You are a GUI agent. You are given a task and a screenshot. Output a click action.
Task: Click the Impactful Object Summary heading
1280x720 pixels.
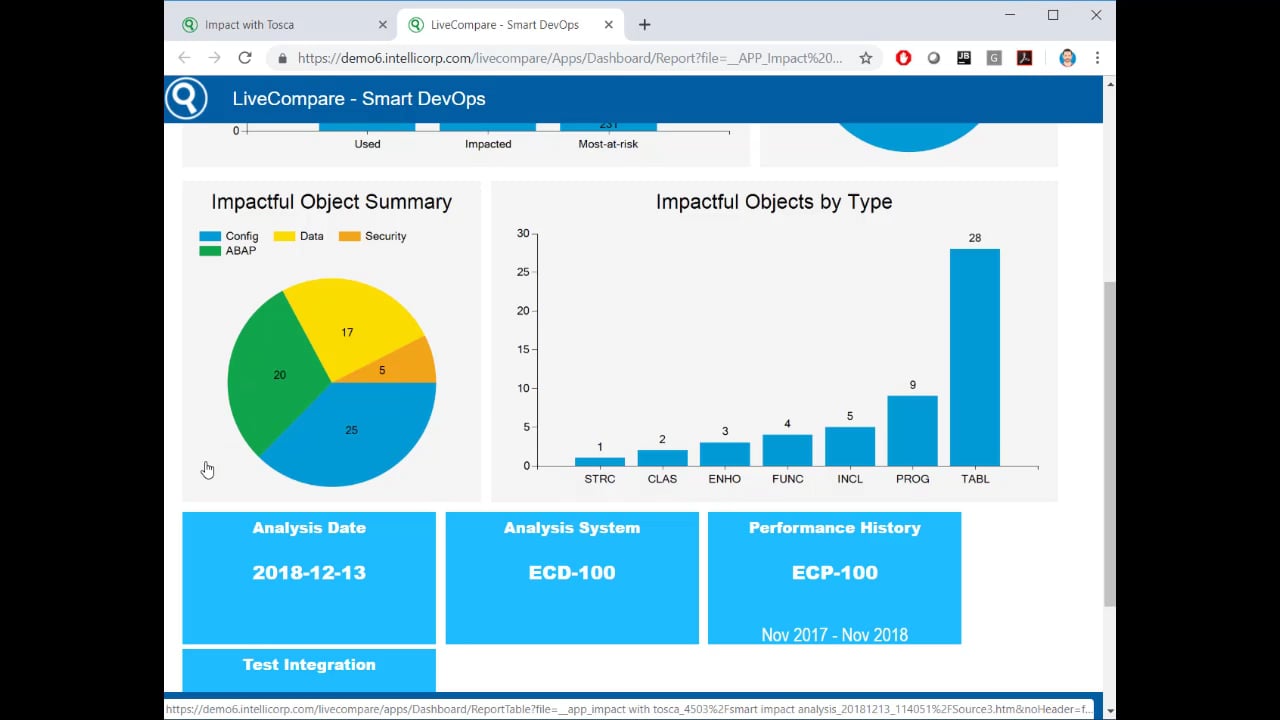pos(331,201)
